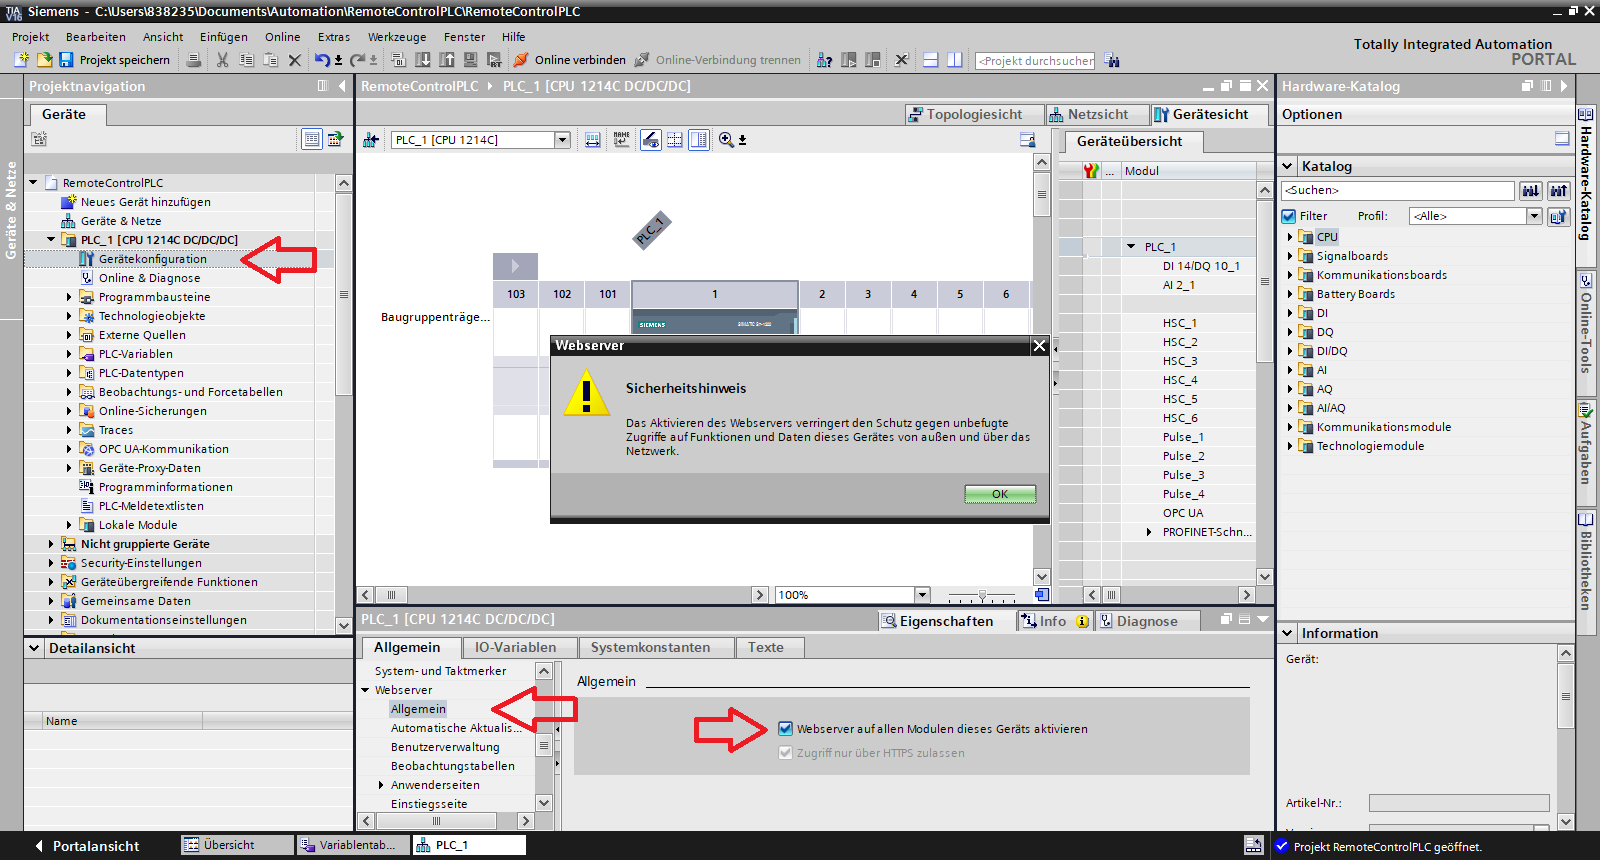The image size is (1600, 860).
Task: Switch to the Netzsicht tab
Action: click(x=1097, y=114)
